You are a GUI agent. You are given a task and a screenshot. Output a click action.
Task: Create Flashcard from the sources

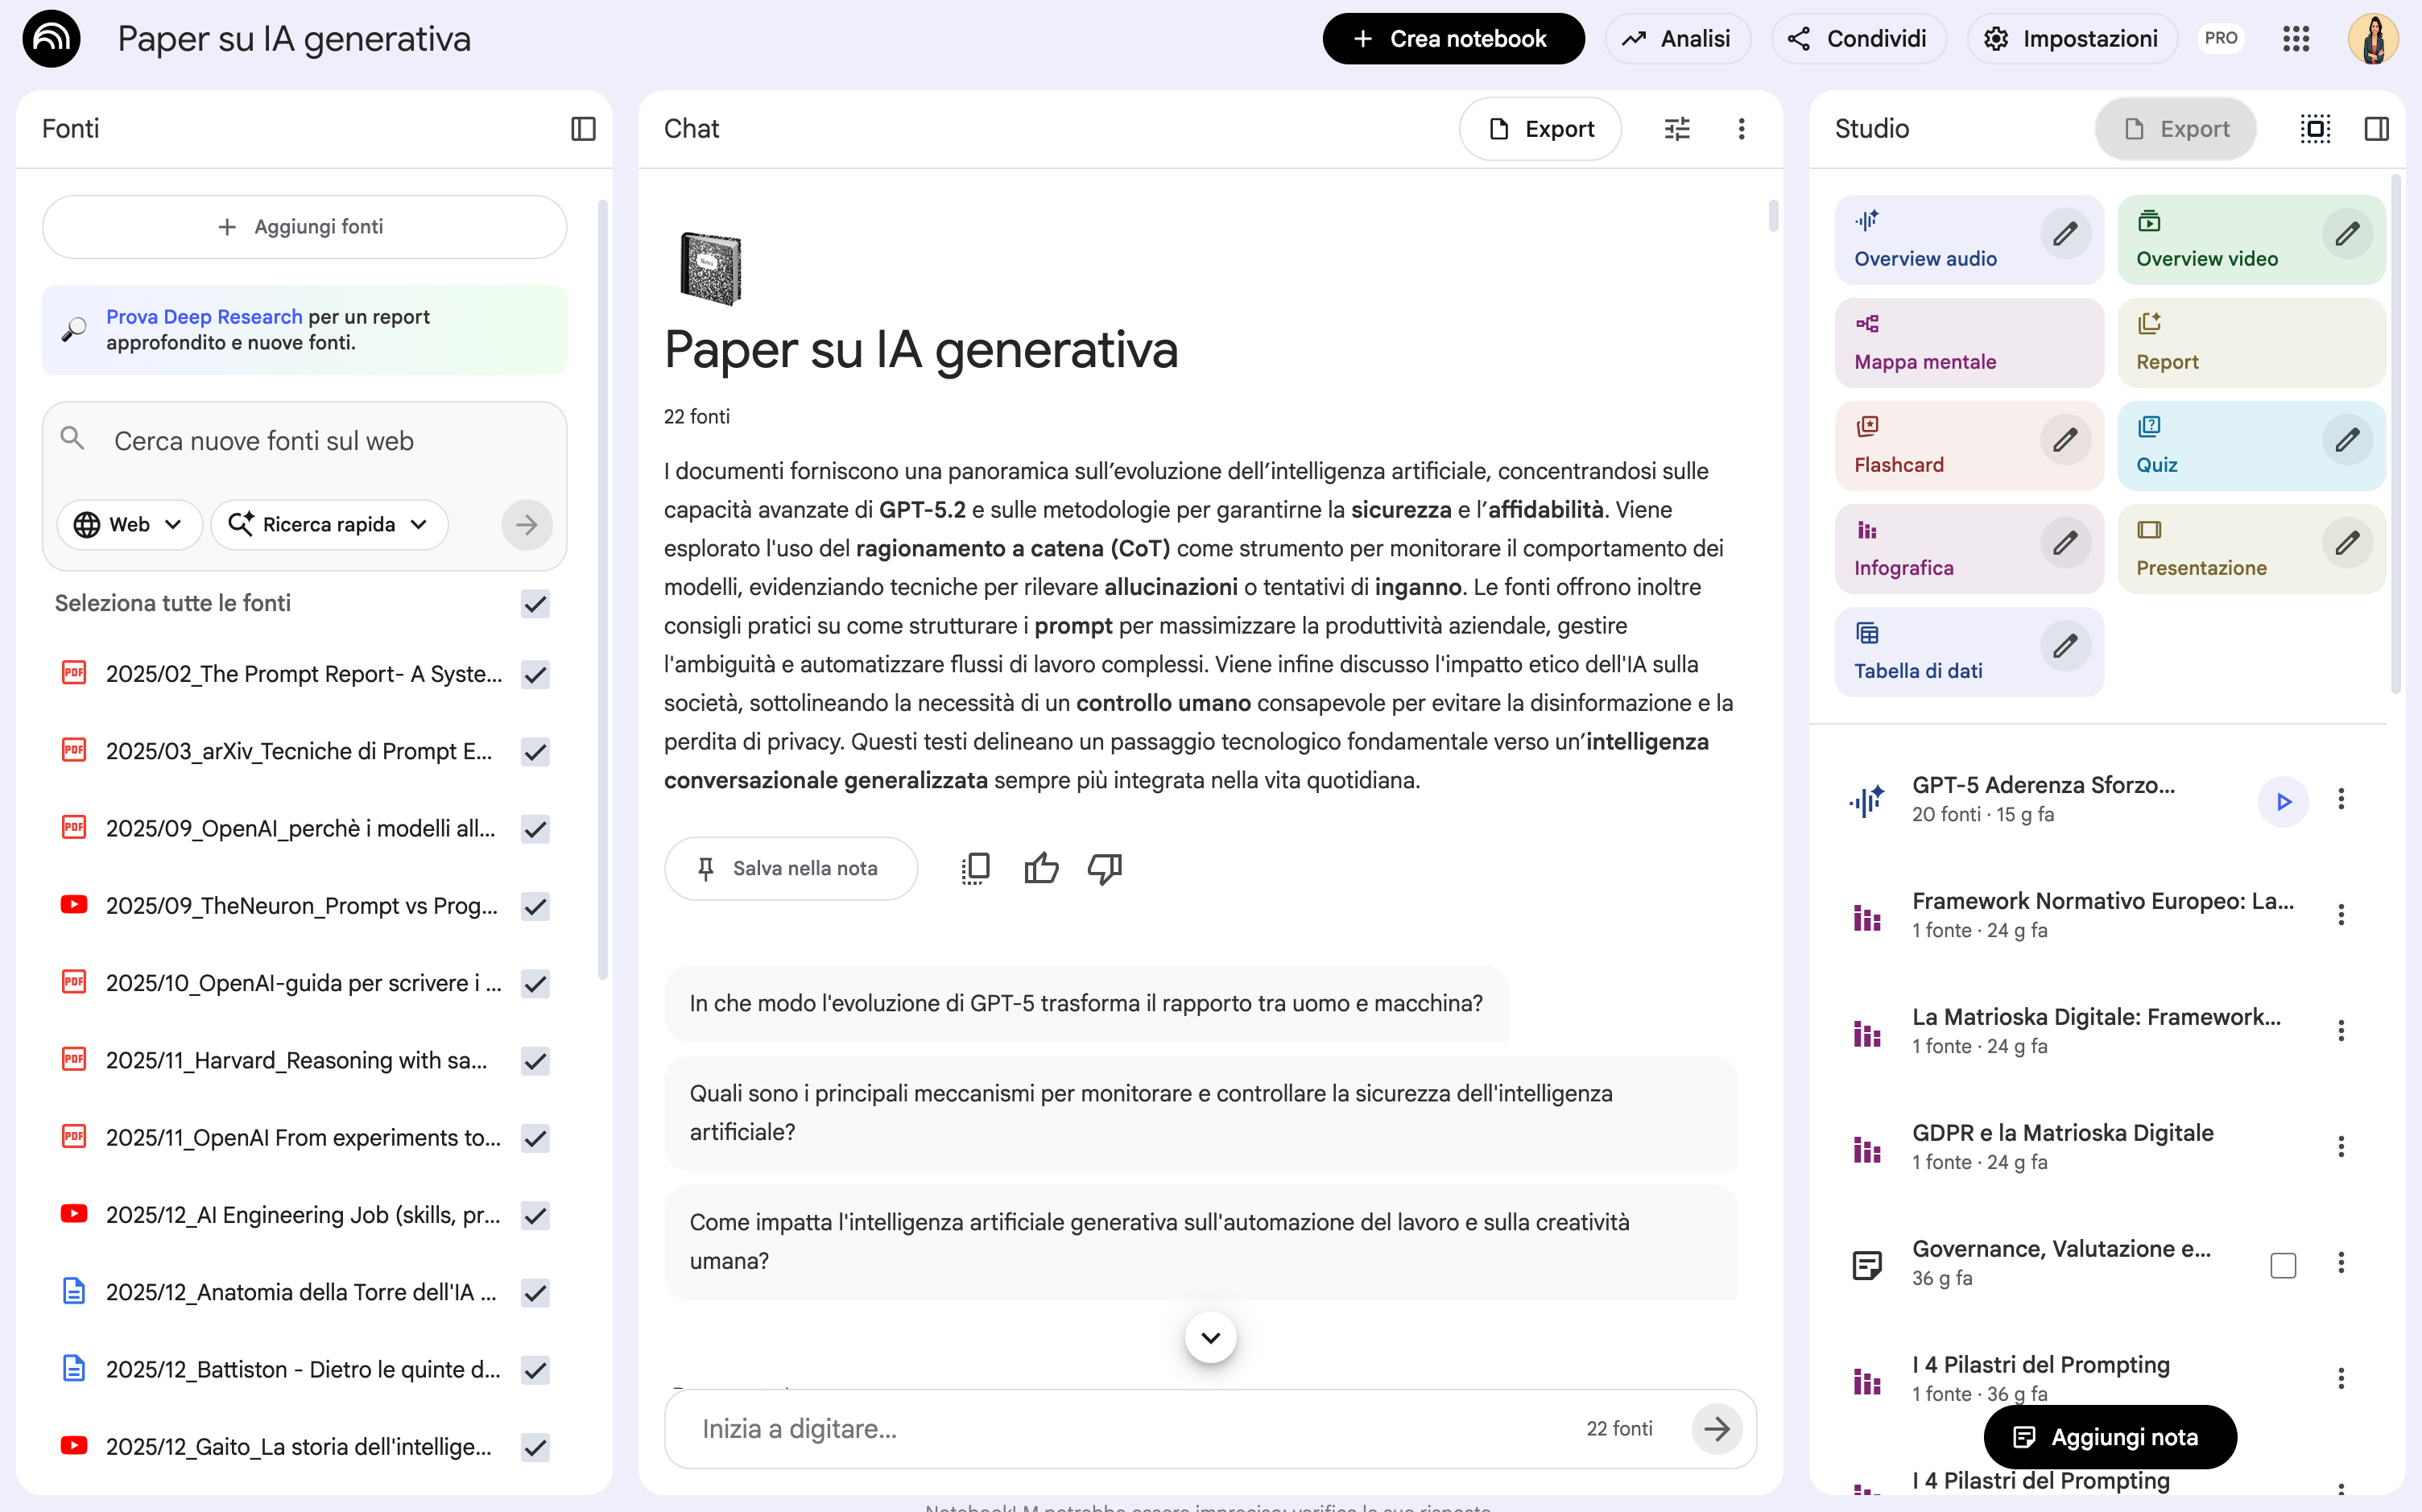pos(1900,446)
